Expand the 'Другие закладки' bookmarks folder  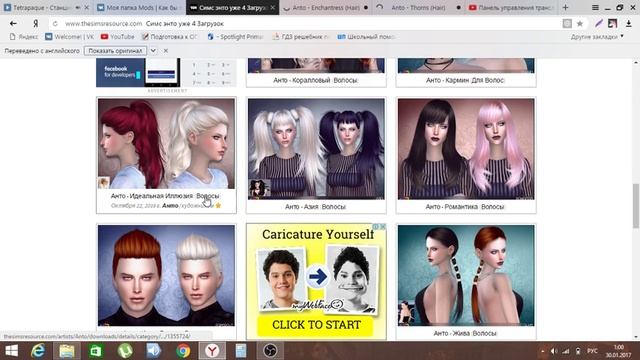(597, 37)
